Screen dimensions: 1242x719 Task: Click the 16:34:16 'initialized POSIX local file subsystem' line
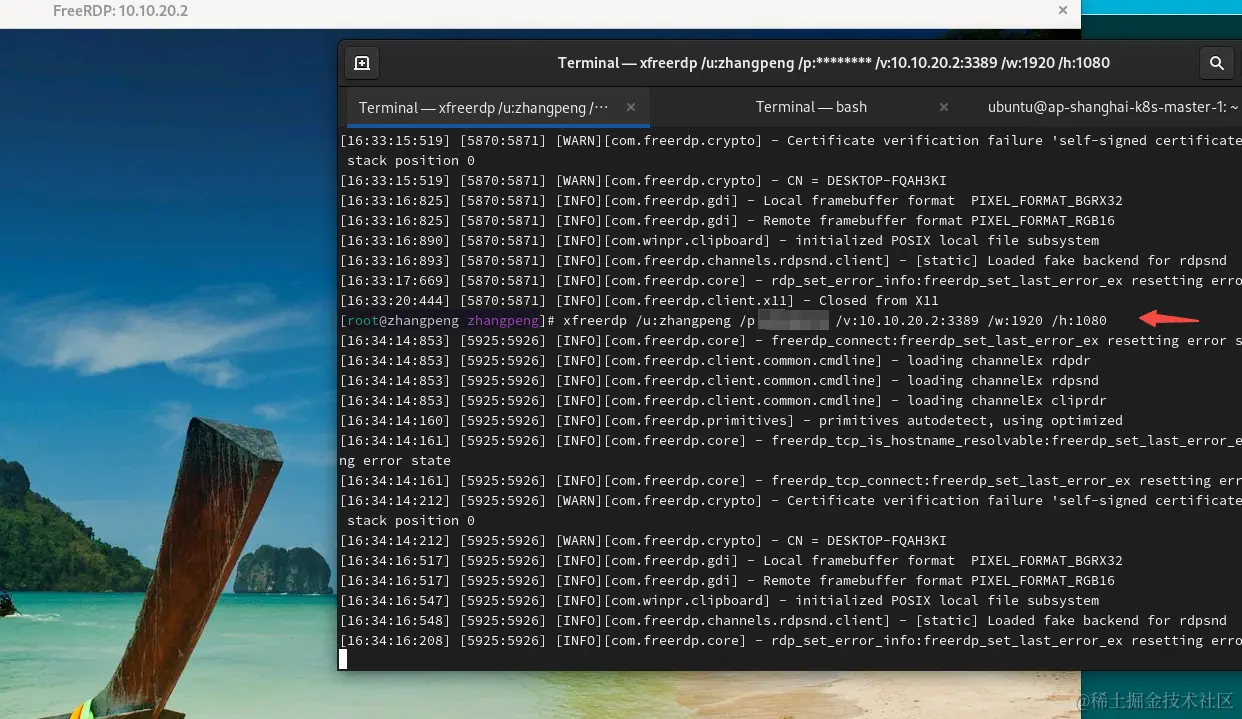[x=719, y=601]
